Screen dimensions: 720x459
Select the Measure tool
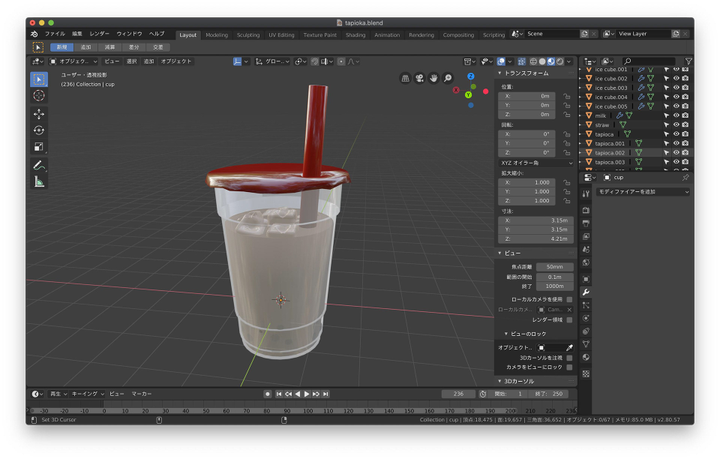[39, 182]
